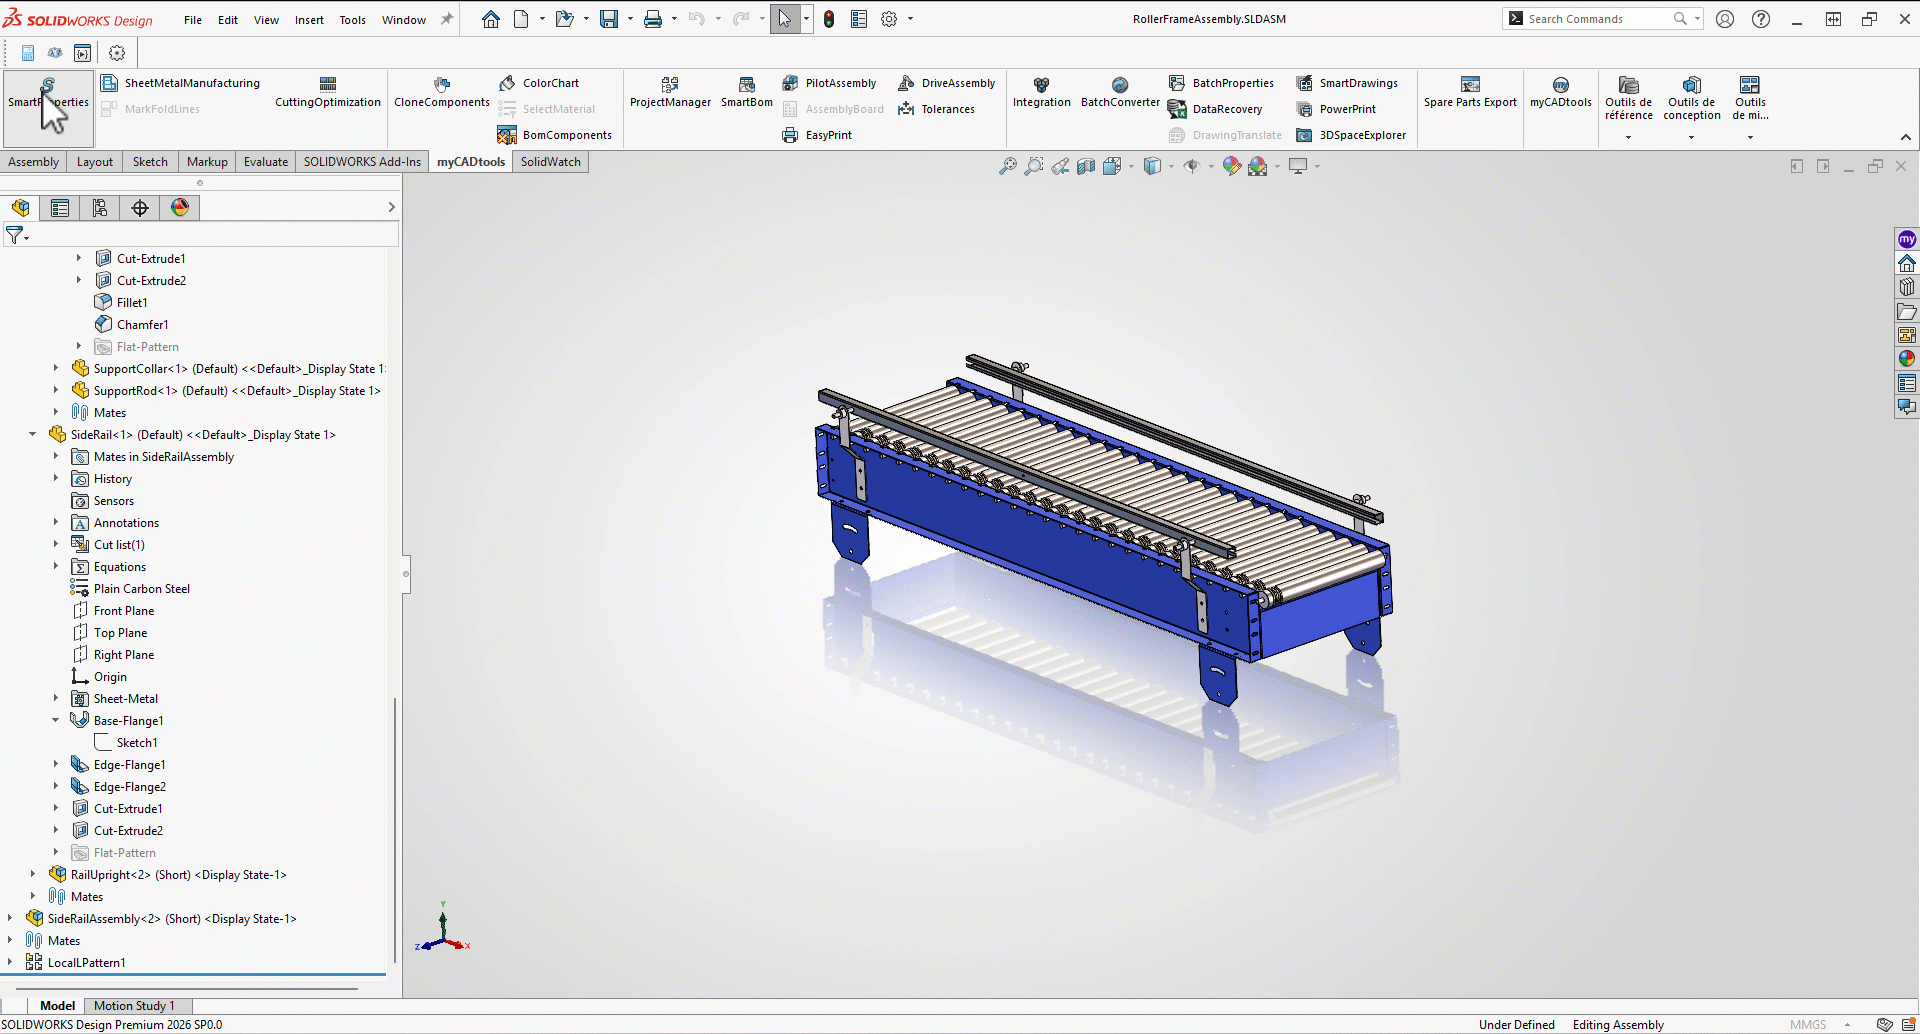Expand the Edge-Flange1 feature
The image size is (1920, 1034).
56,765
